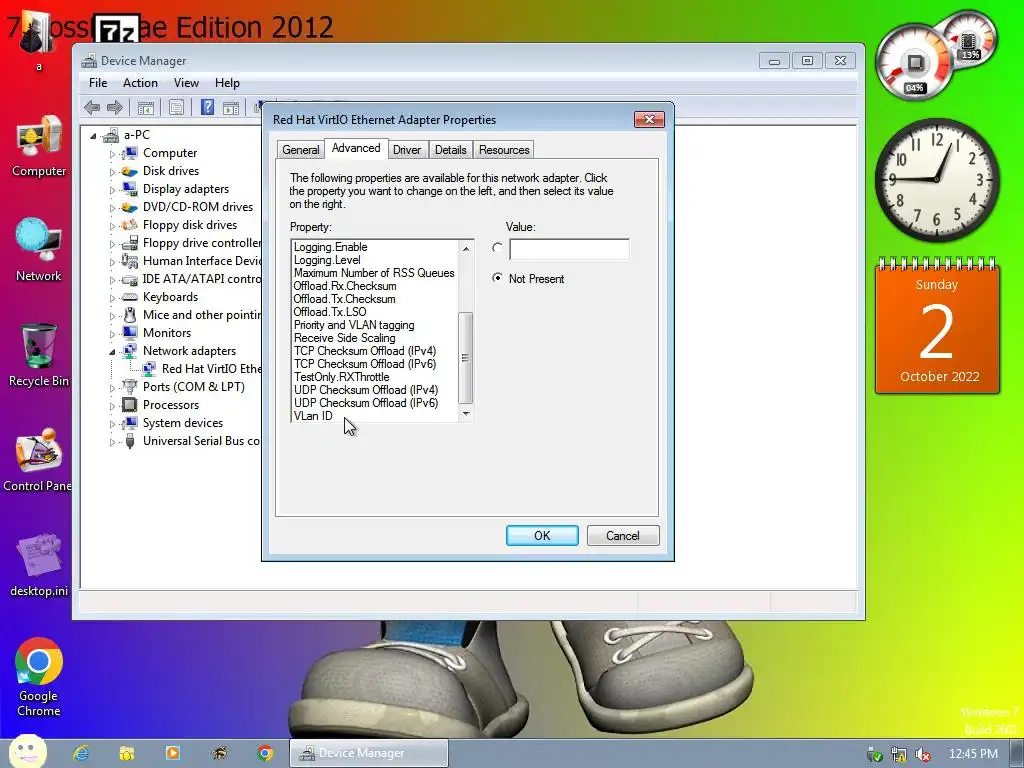This screenshot has width=1024, height=768.
Task: Click the Red Hat VirtIO adapter tree icon
Action: [x=149, y=369]
